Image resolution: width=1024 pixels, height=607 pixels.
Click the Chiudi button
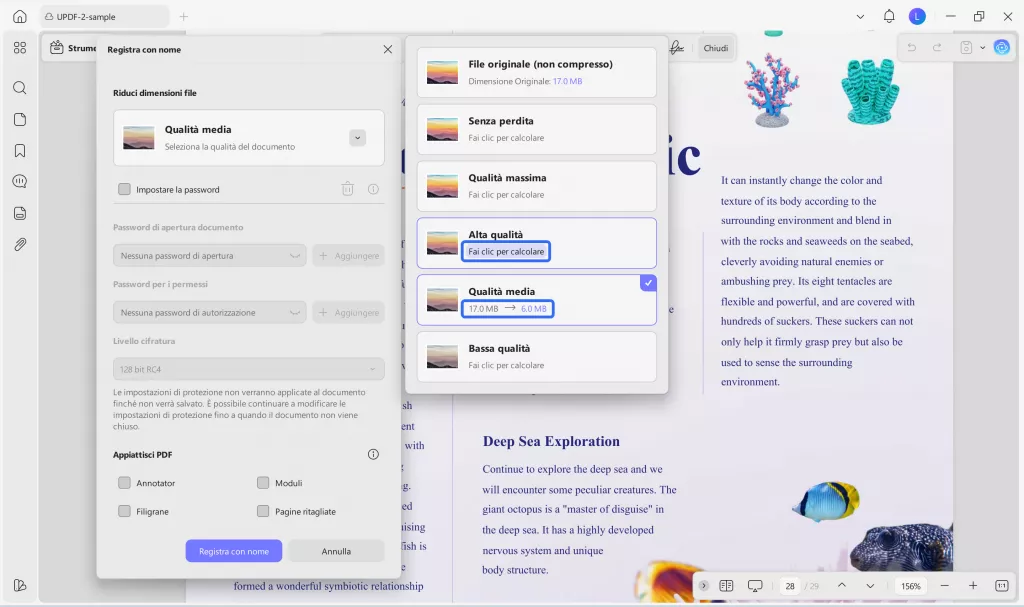(716, 48)
